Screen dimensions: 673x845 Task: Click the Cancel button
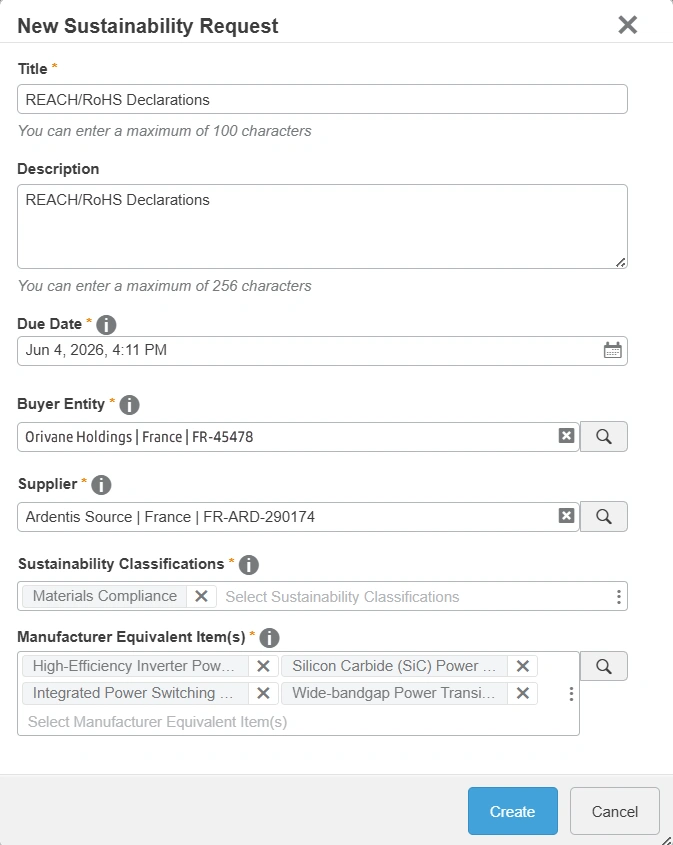pyautogui.click(x=615, y=811)
